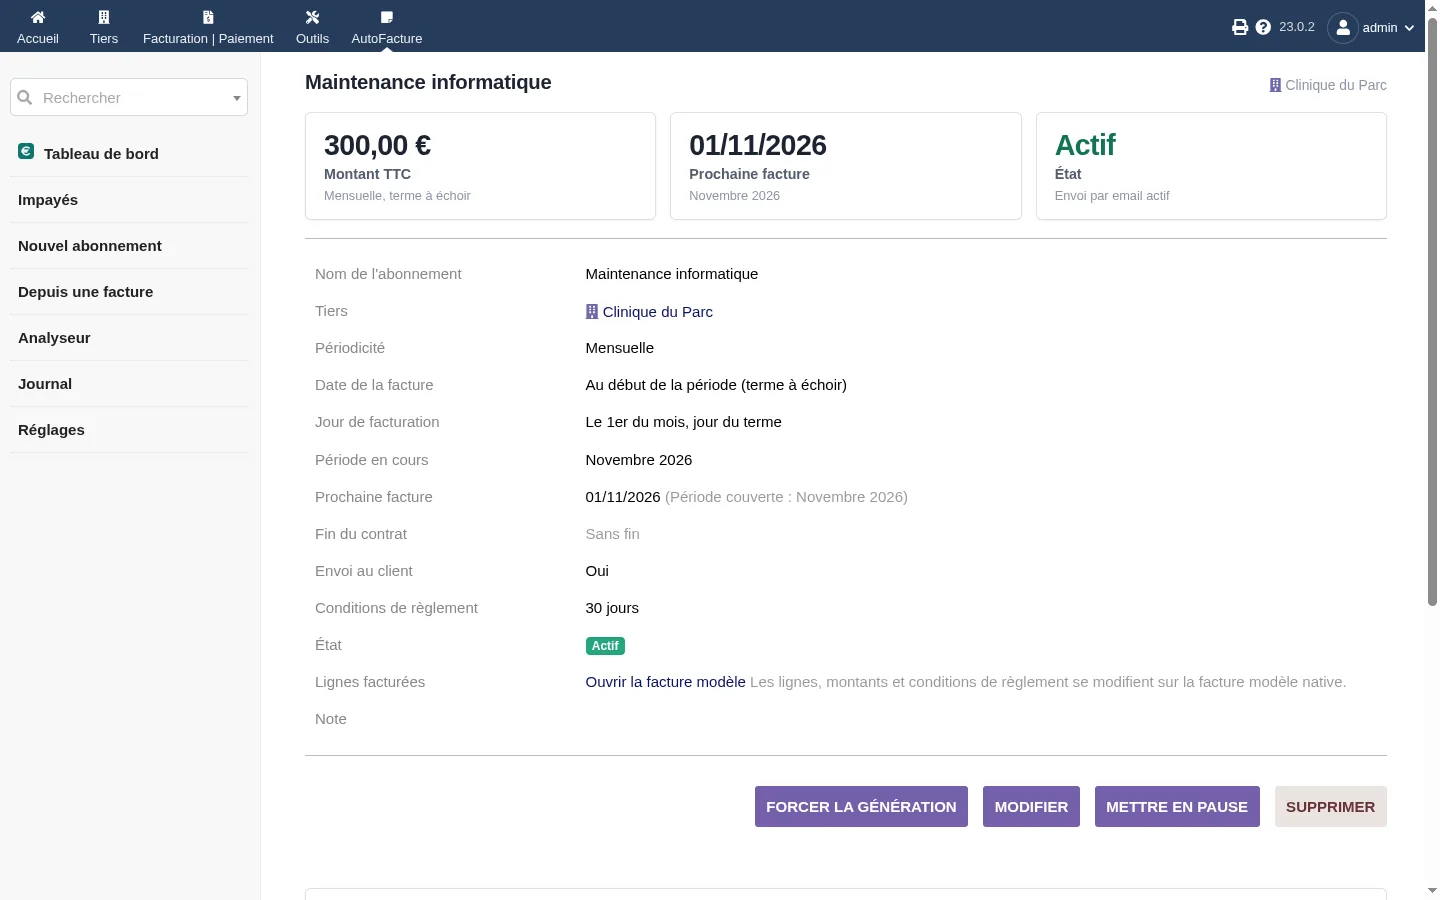Click the help question mark icon
The width and height of the screenshot is (1440, 900).
pos(1263,27)
